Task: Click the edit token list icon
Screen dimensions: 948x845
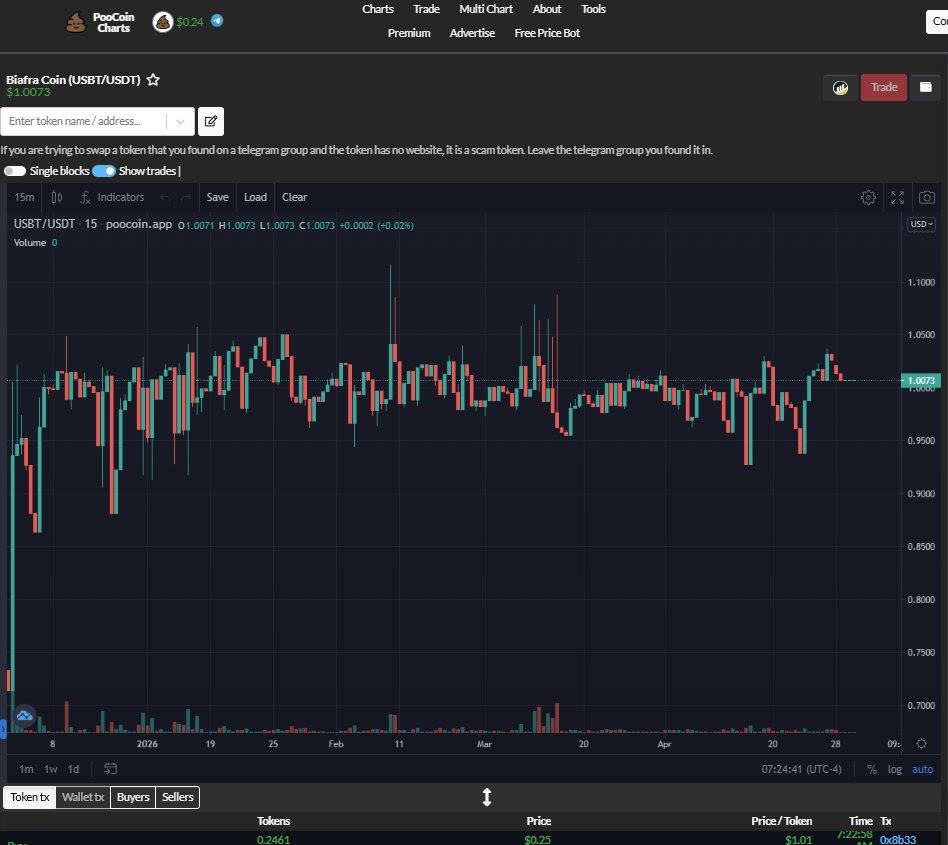Action: 210,121
